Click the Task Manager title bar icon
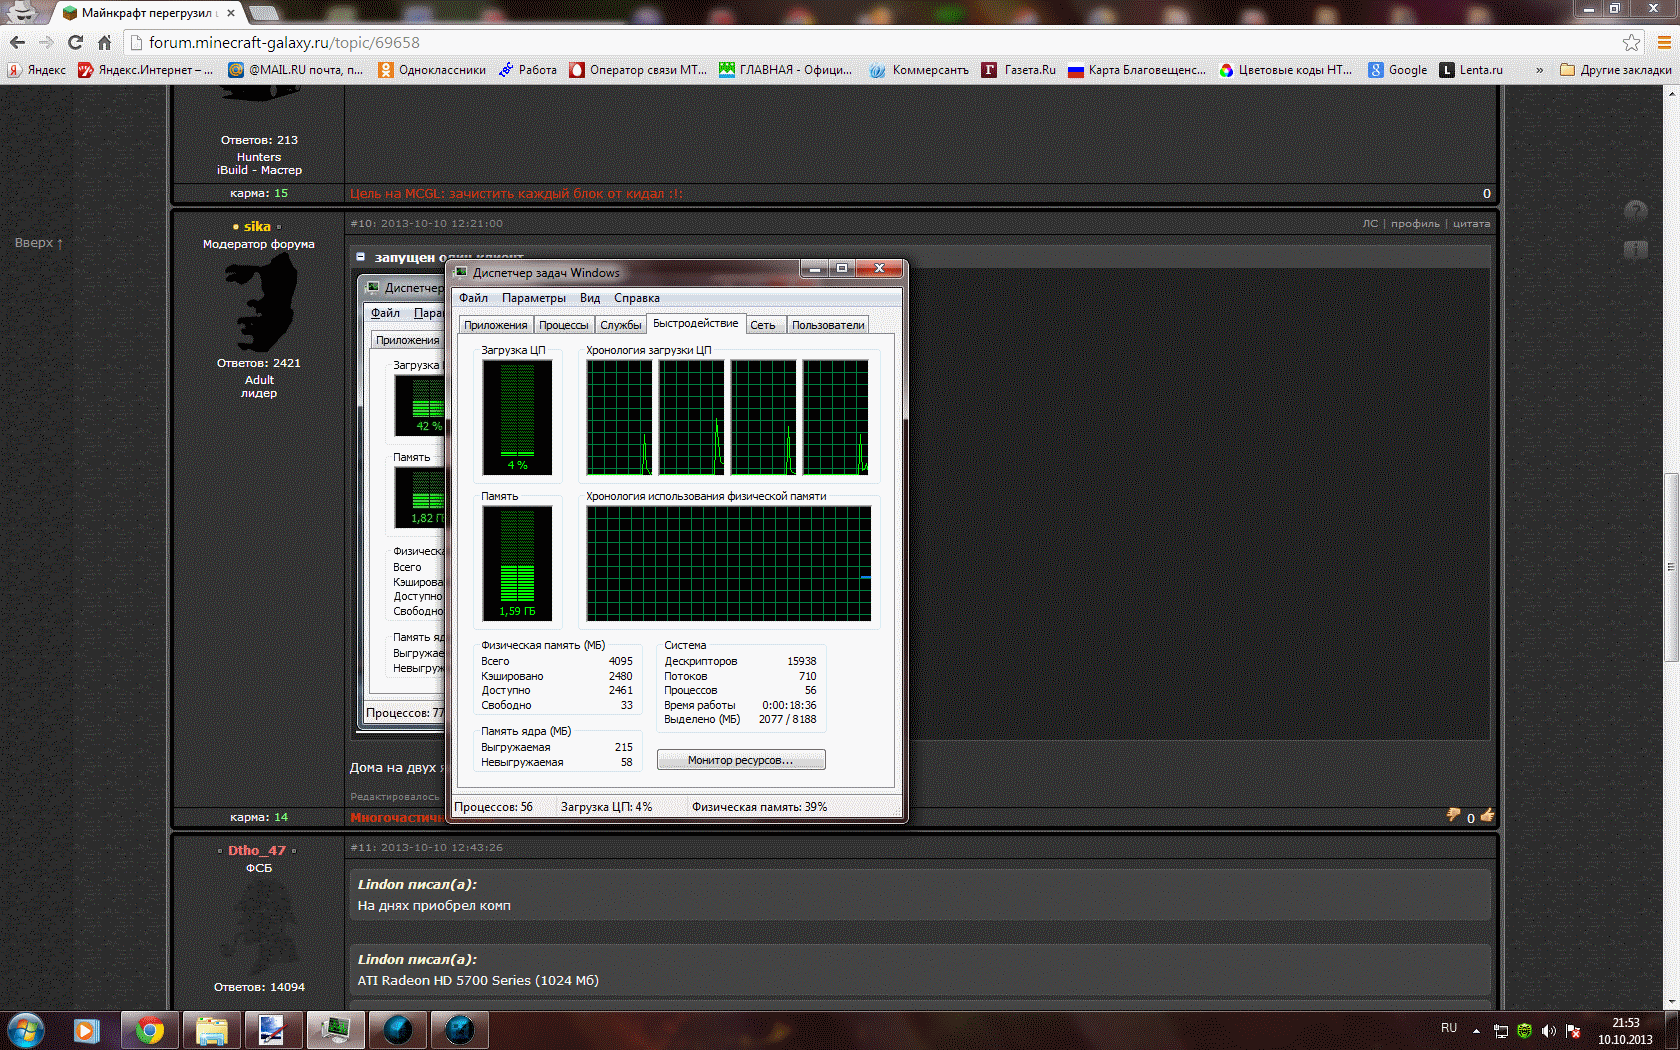This screenshot has height=1050, width=1680. [461, 272]
